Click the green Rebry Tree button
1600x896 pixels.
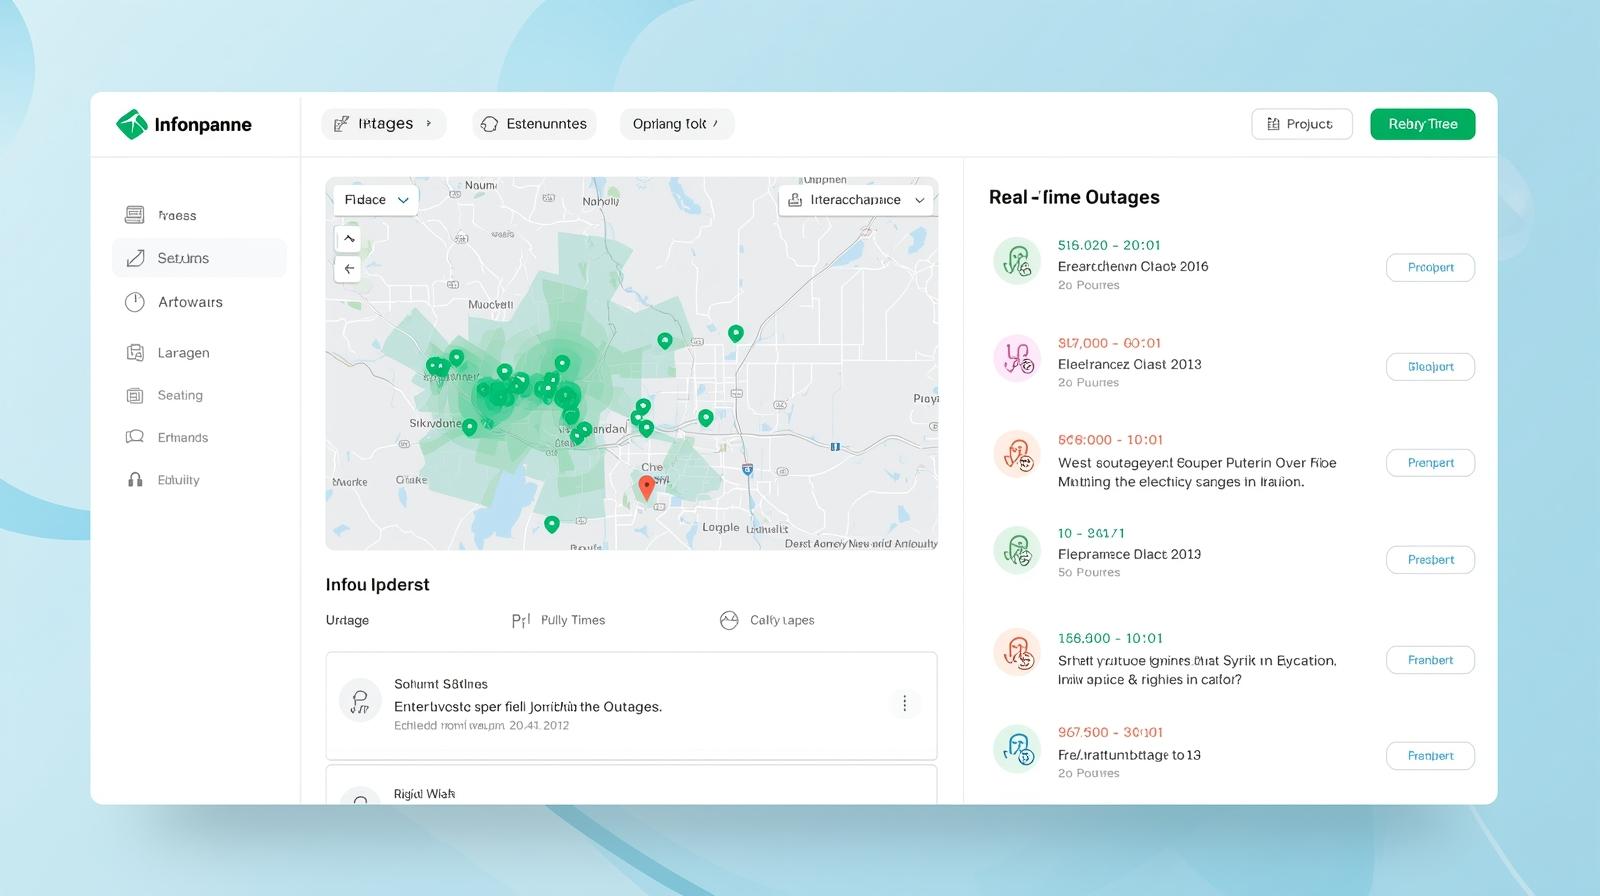point(1422,124)
